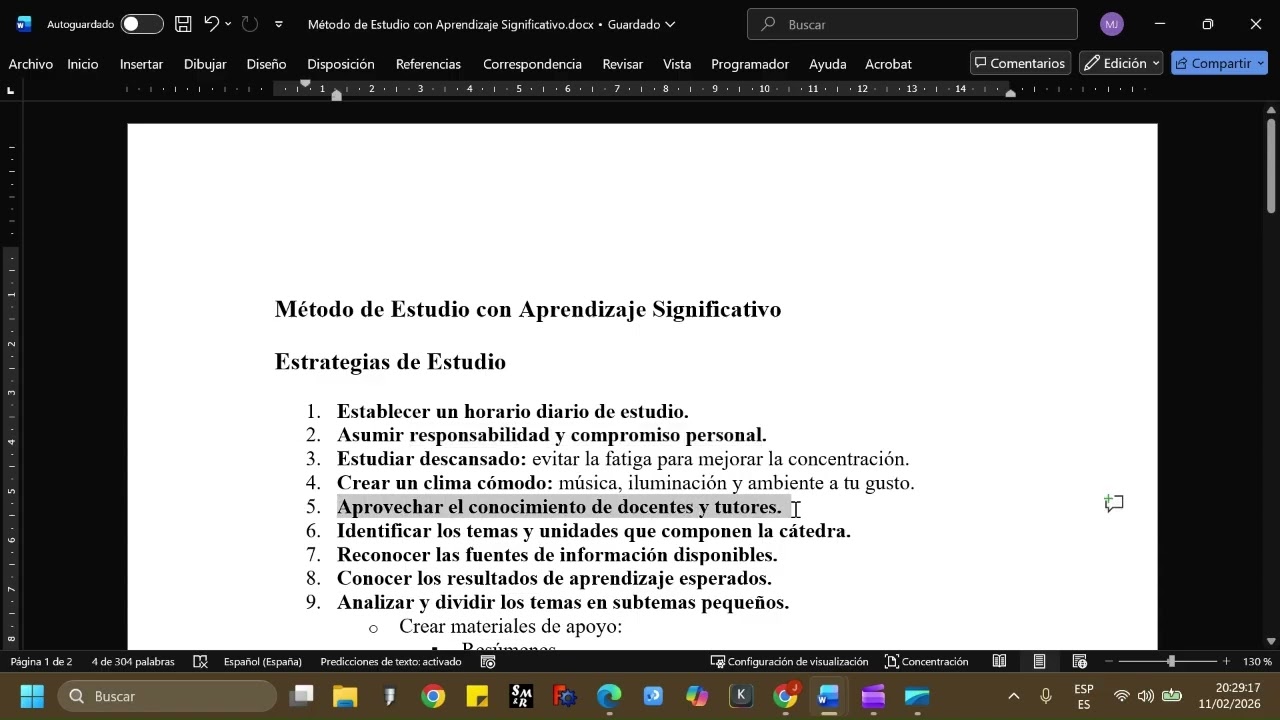Click 'Reconocer las fuentes de información disponibles.'

pyautogui.click(x=557, y=555)
